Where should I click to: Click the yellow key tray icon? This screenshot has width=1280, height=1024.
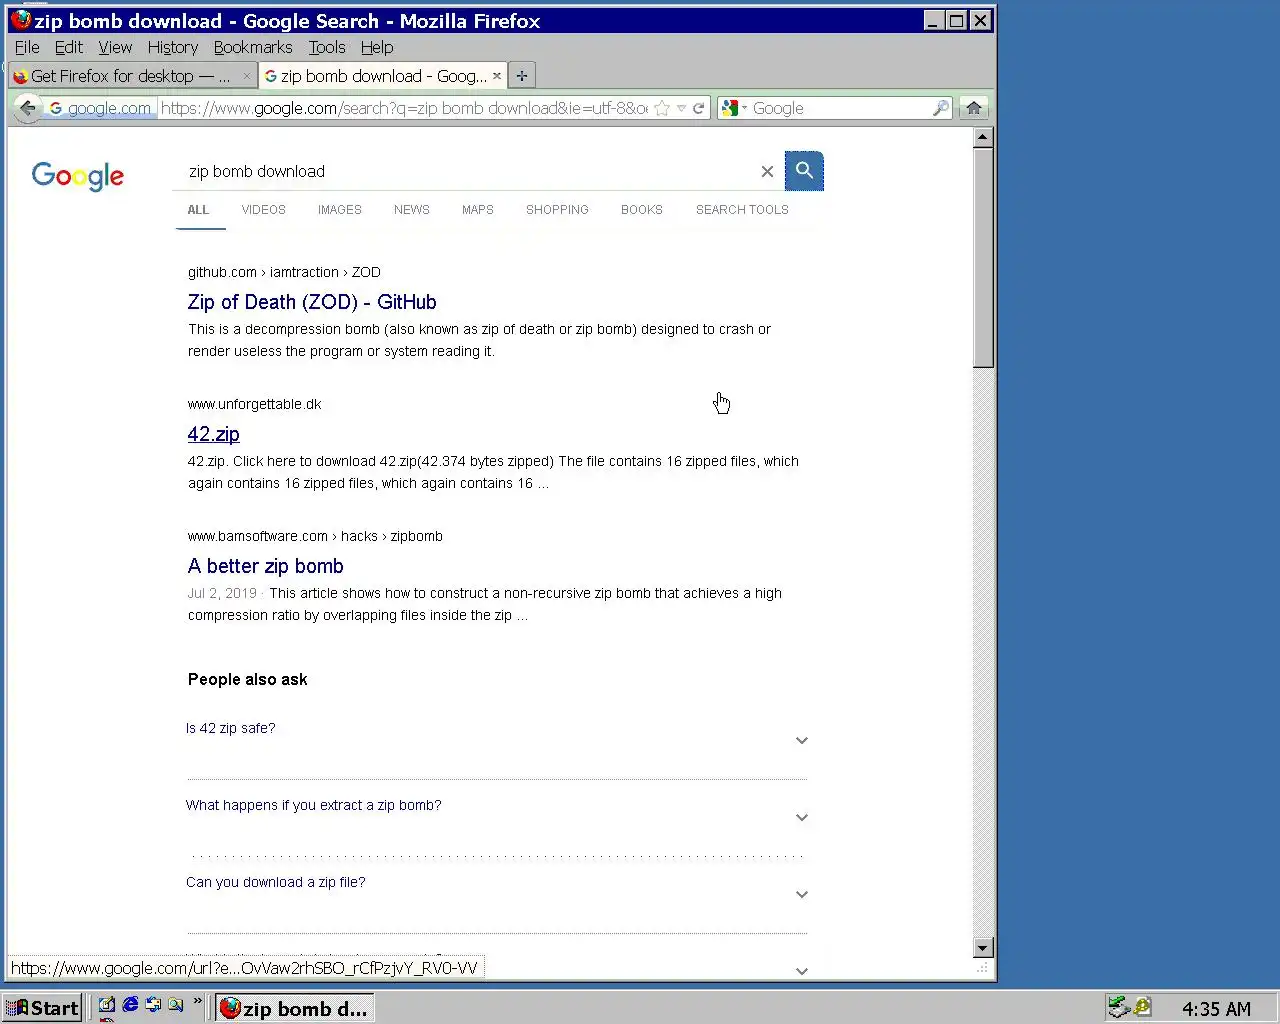coord(1142,1007)
